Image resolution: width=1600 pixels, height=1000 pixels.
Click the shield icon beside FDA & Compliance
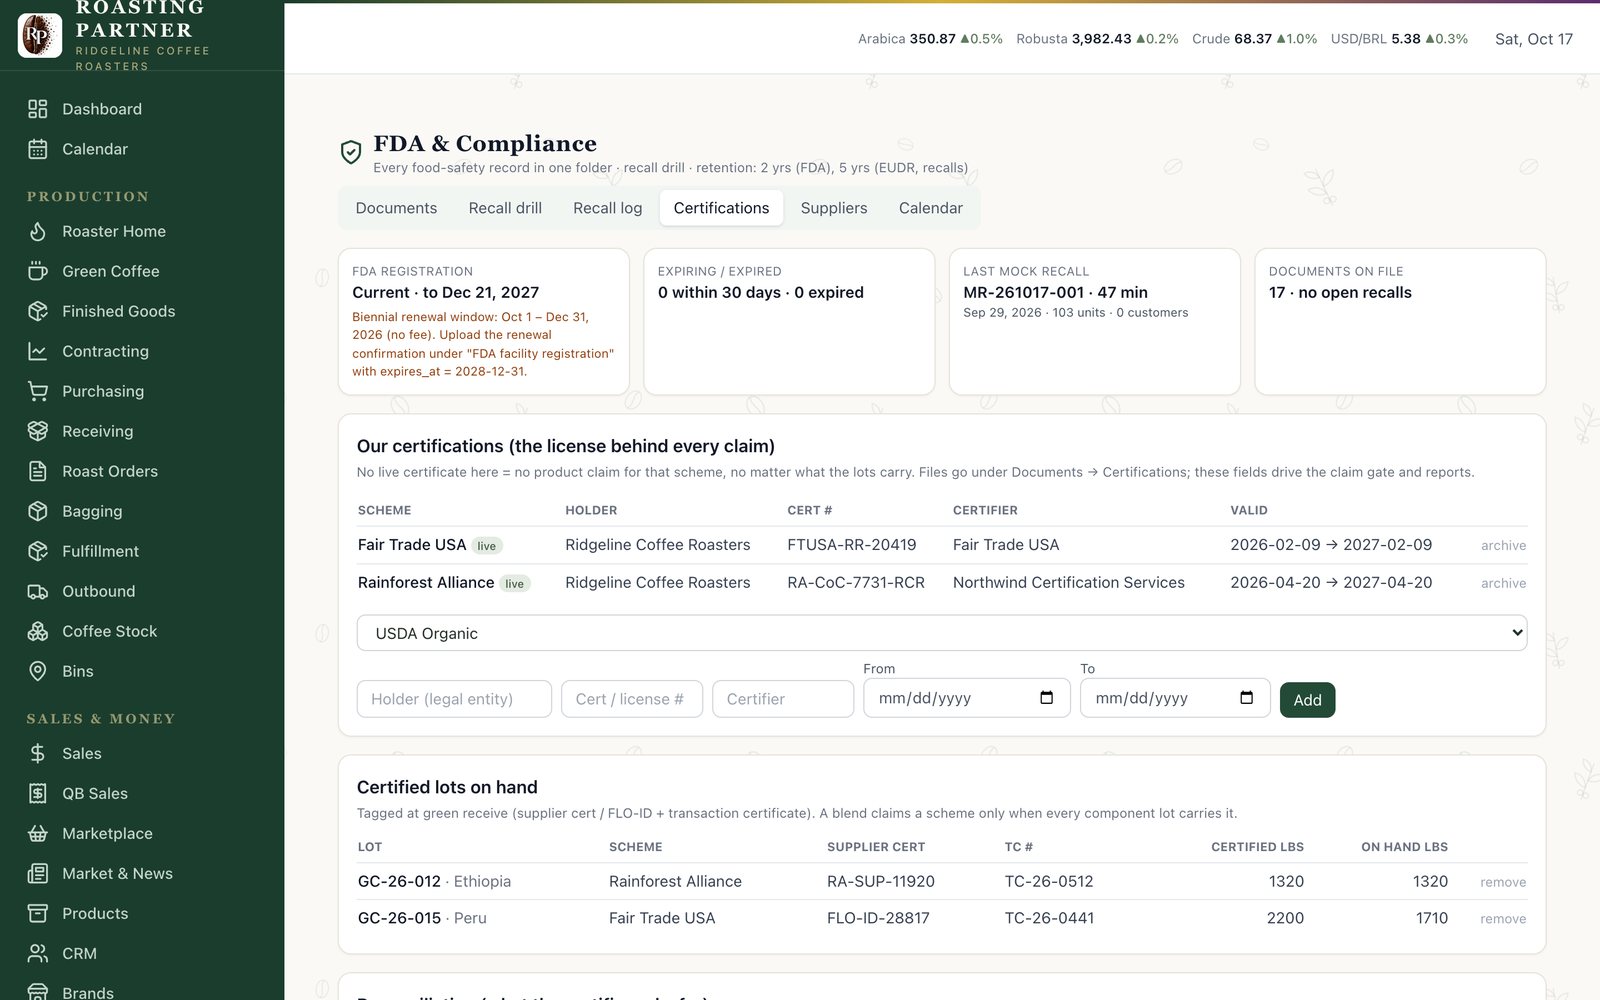[x=351, y=152]
